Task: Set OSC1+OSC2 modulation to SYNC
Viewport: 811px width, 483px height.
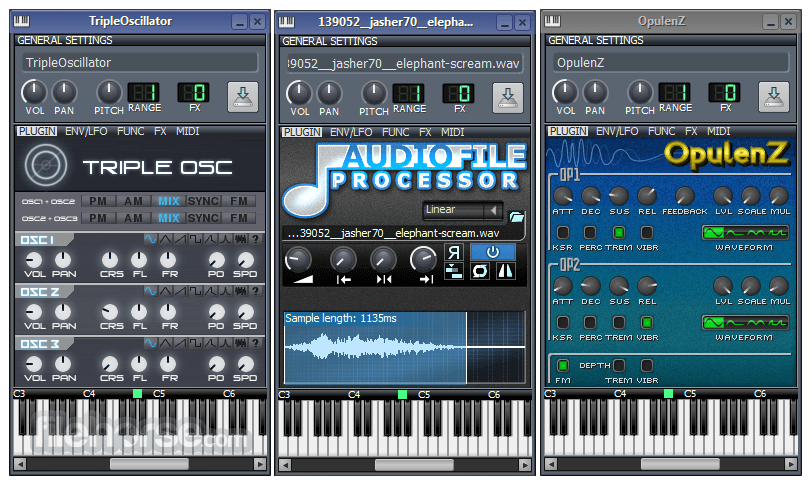Action: 203,201
